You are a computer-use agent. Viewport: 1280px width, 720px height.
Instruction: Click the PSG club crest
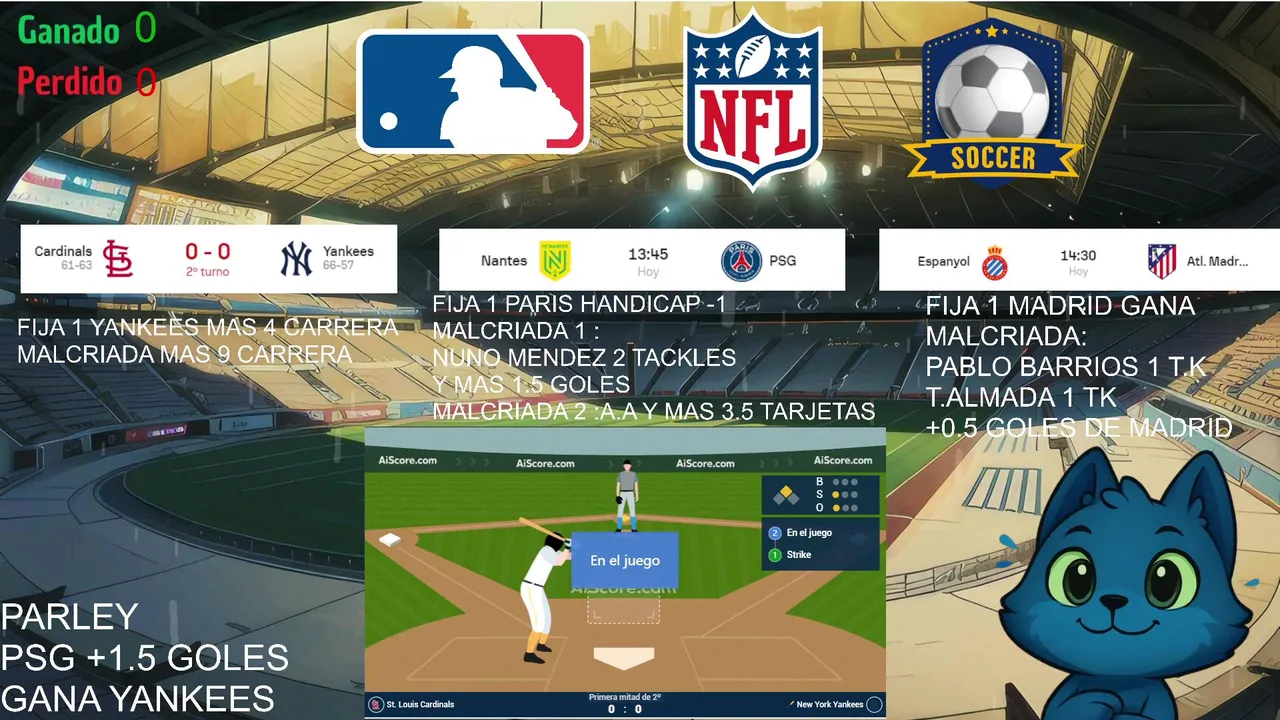741,261
